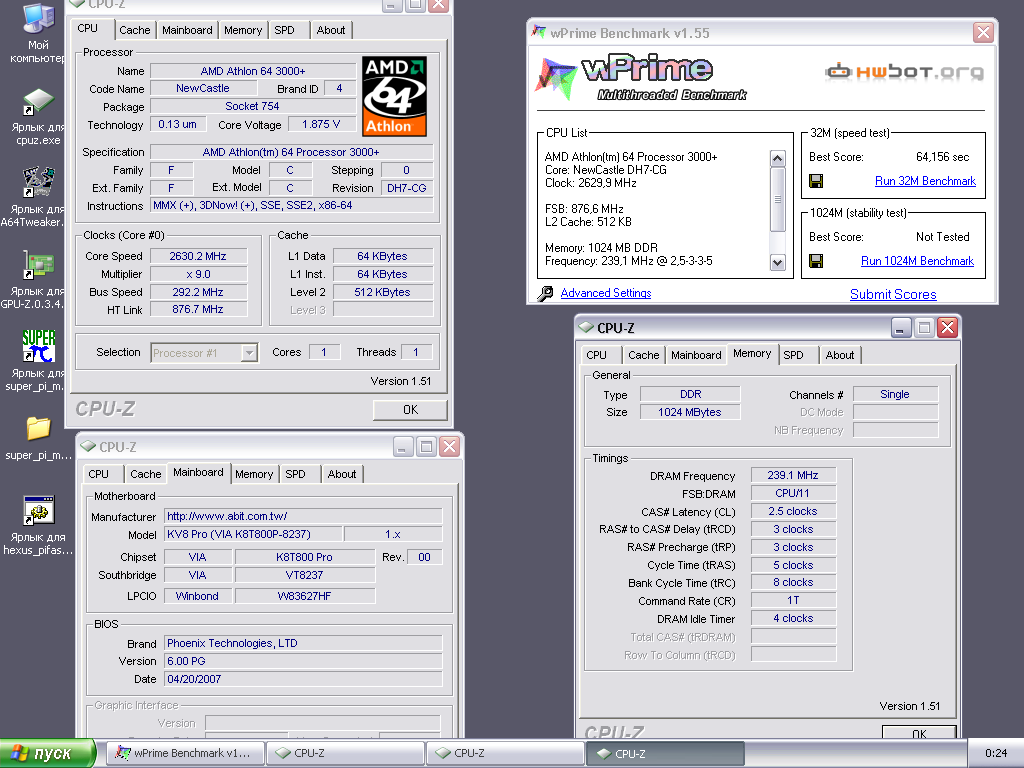Click the CPU-Z Memory window title icon
The image size is (1024, 768).
(586, 327)
